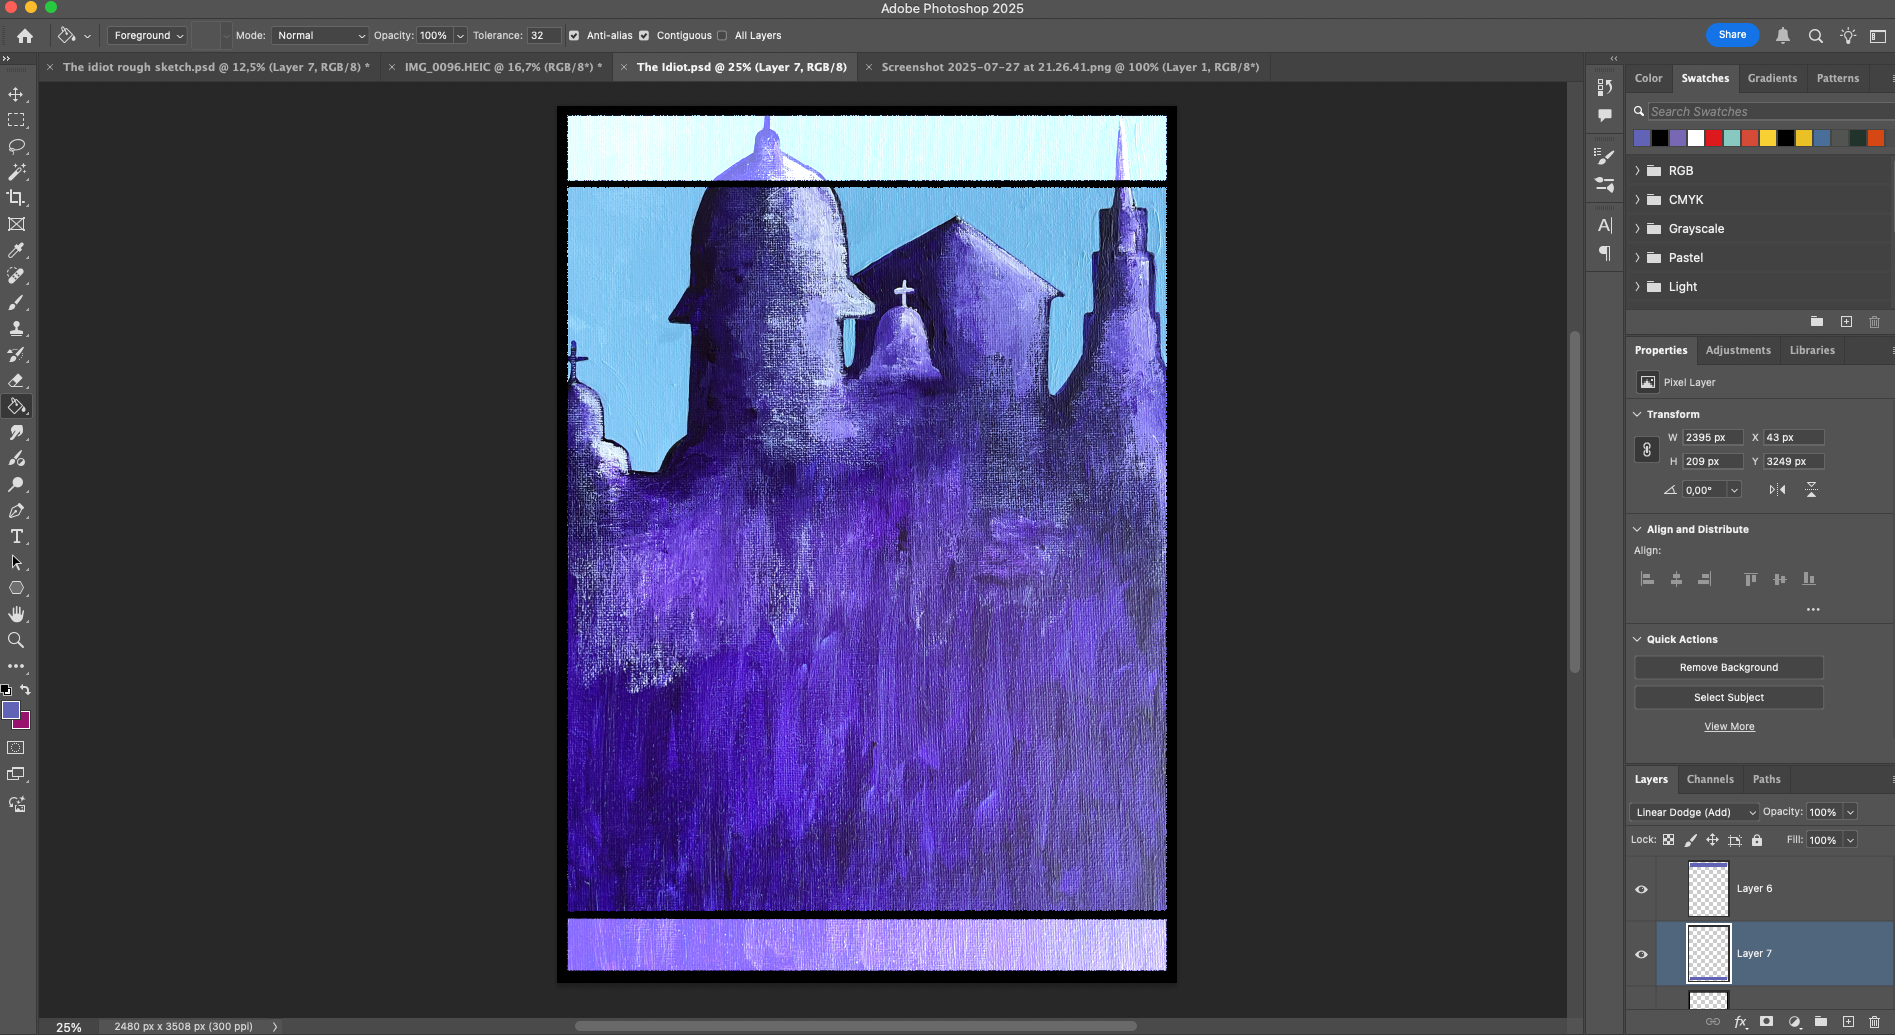Pick the red swatch in Swatches panel
This screenshot has width=1895, height=1035.
coord(1714,138)
